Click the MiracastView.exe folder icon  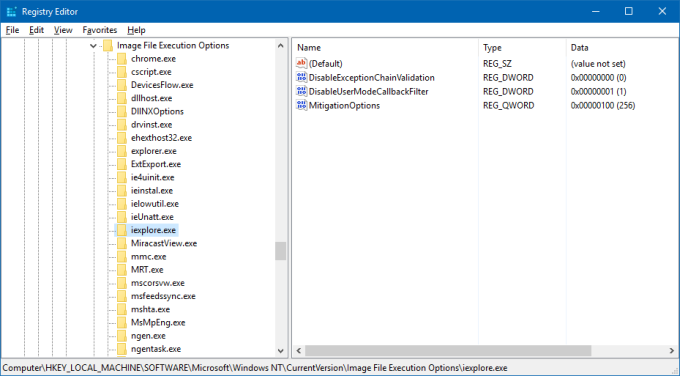point(122,243)
